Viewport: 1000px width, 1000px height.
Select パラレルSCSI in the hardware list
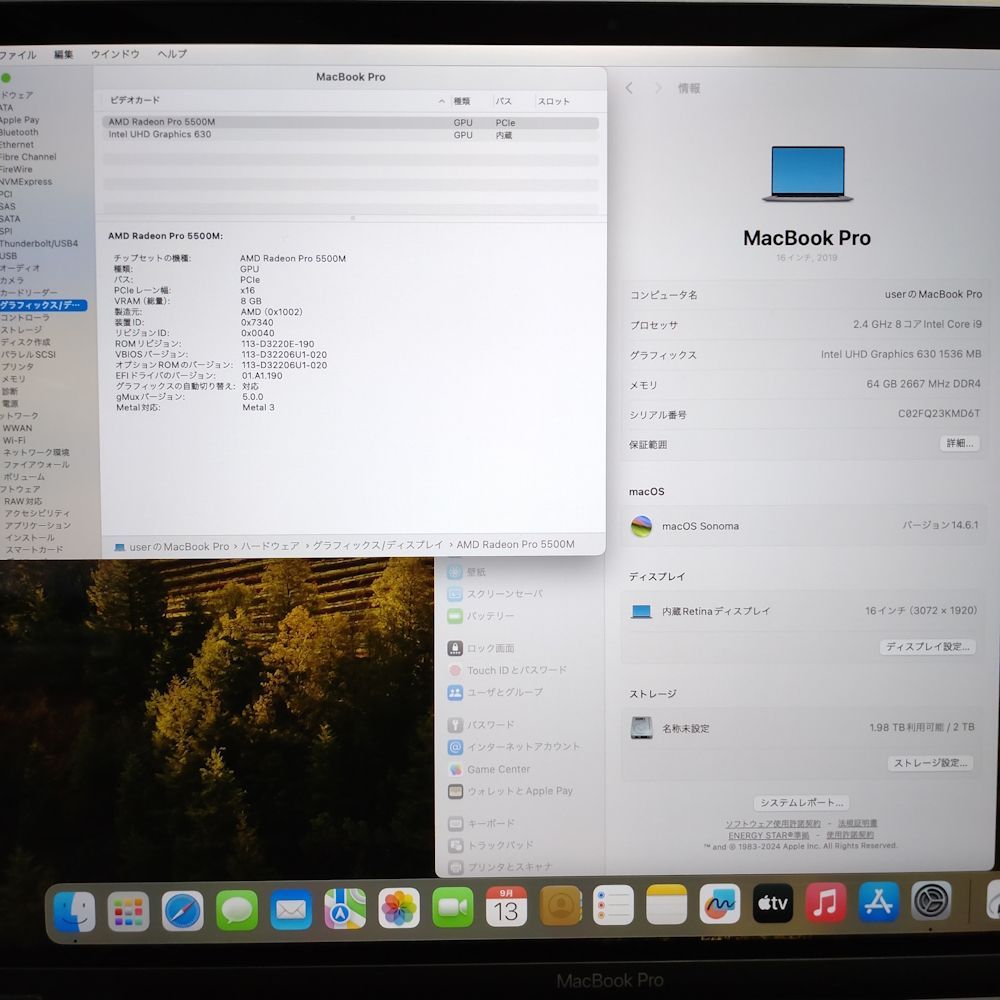28,355
